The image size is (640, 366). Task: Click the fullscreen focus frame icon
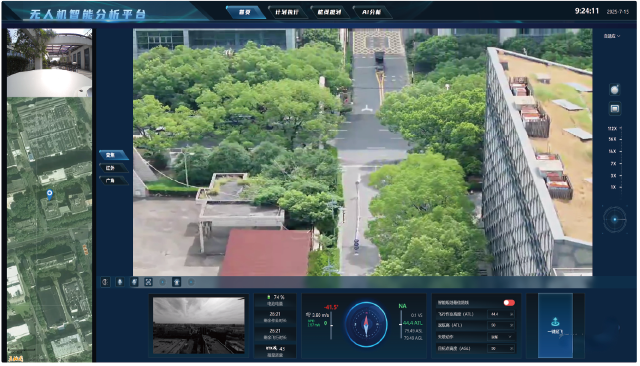[x=149, y=282]
